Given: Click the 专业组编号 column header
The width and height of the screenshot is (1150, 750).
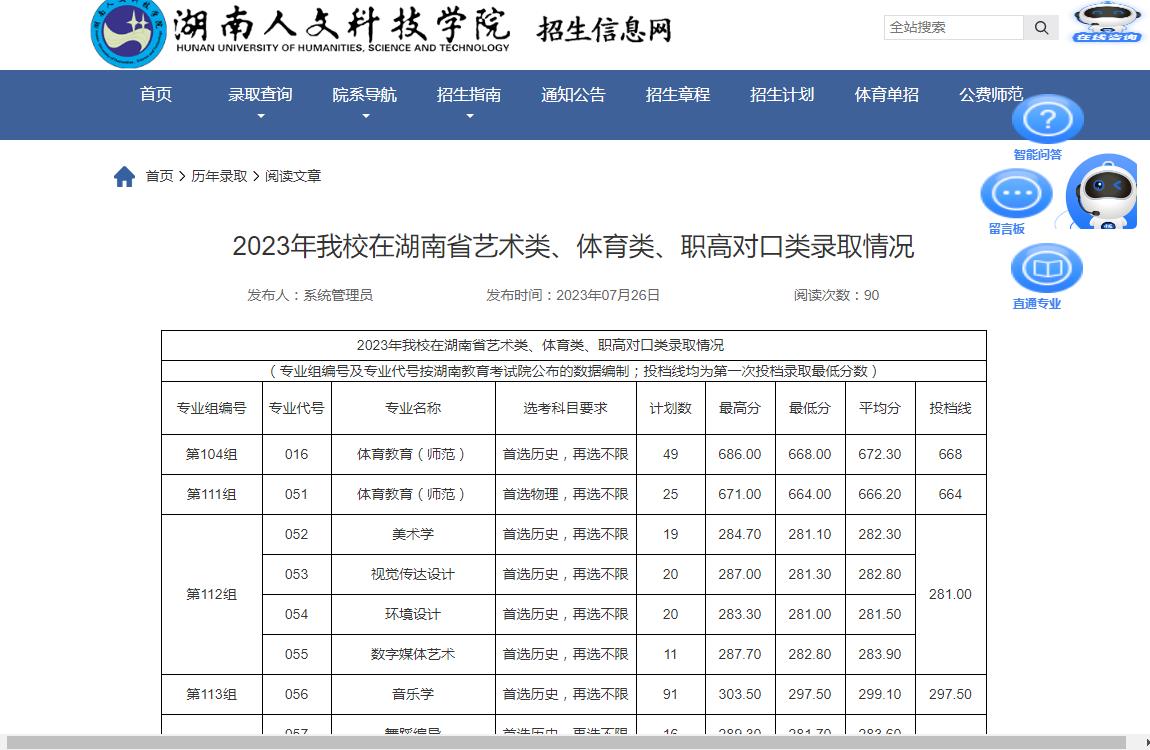Looking at the screenshot, I should [211, 408].
